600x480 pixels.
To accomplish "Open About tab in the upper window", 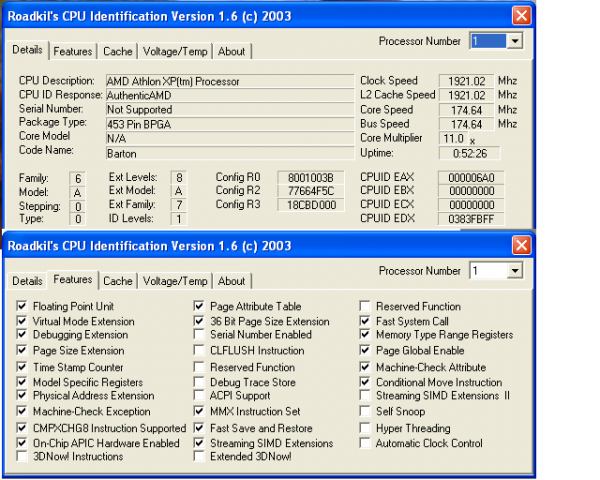I will 231,51.
